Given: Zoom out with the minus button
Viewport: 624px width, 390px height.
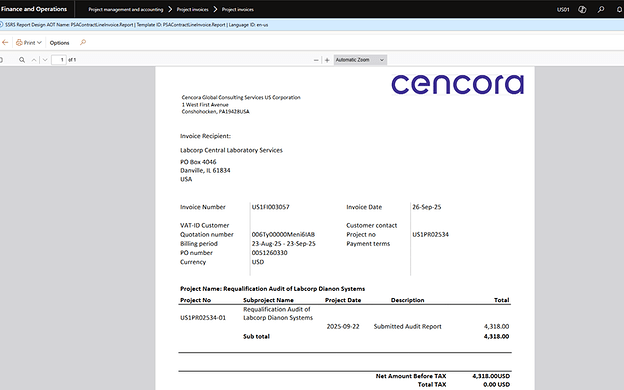Looking at the screenshot, I should 316,60.
